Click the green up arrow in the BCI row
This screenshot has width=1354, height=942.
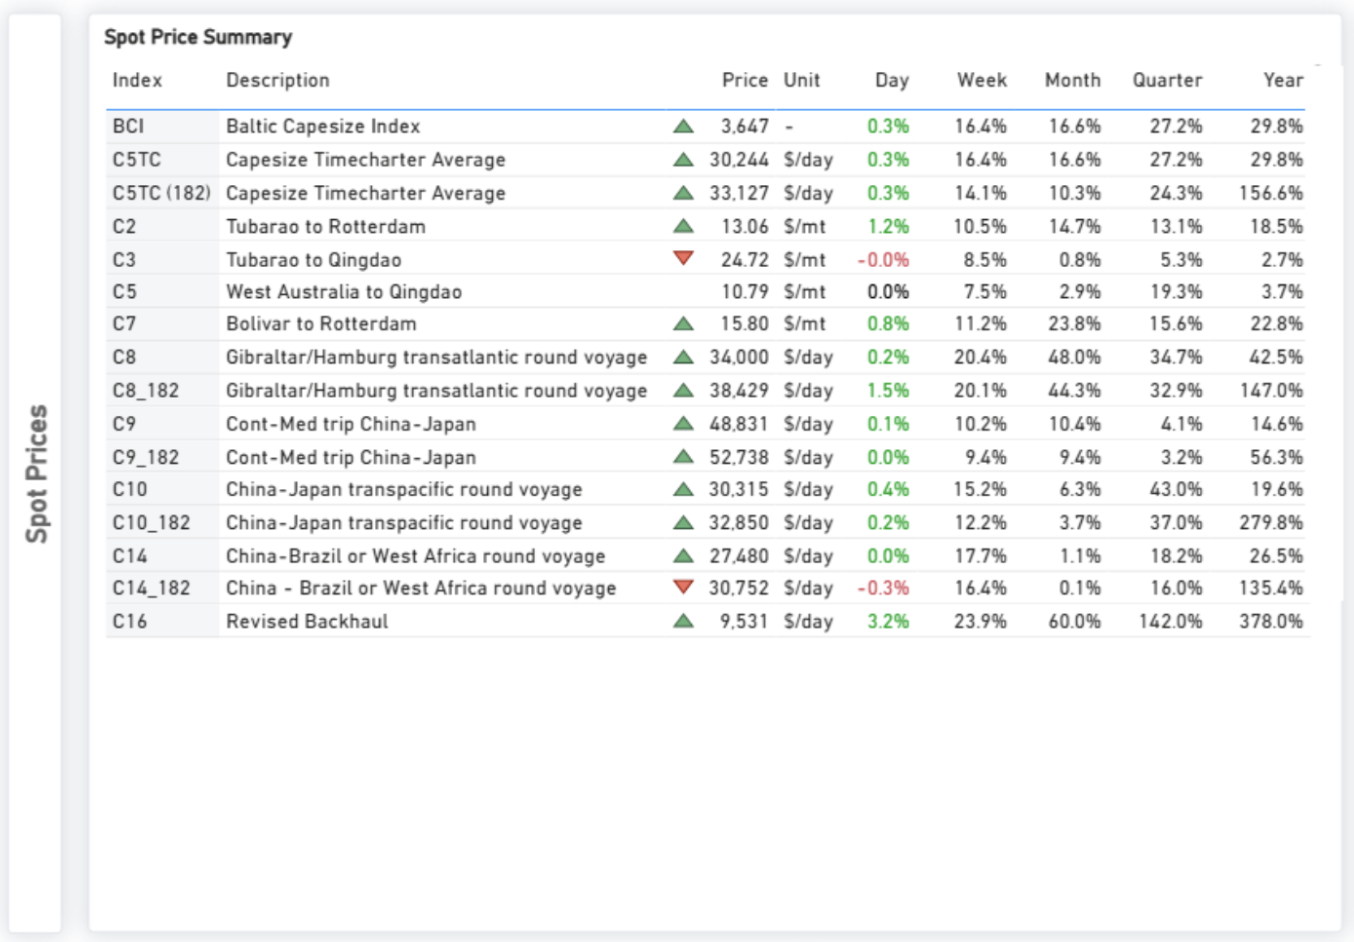tap(684, 127)
